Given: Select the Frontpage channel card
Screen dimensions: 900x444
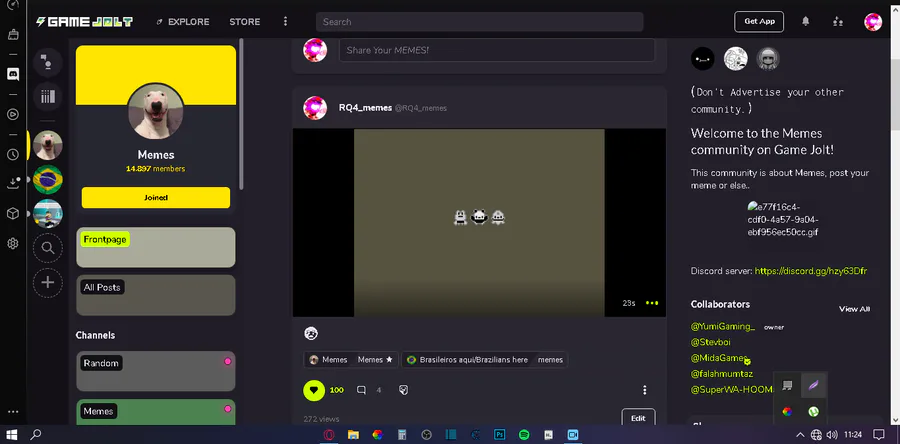Looking at the screenshot, I should pos(156,247).
